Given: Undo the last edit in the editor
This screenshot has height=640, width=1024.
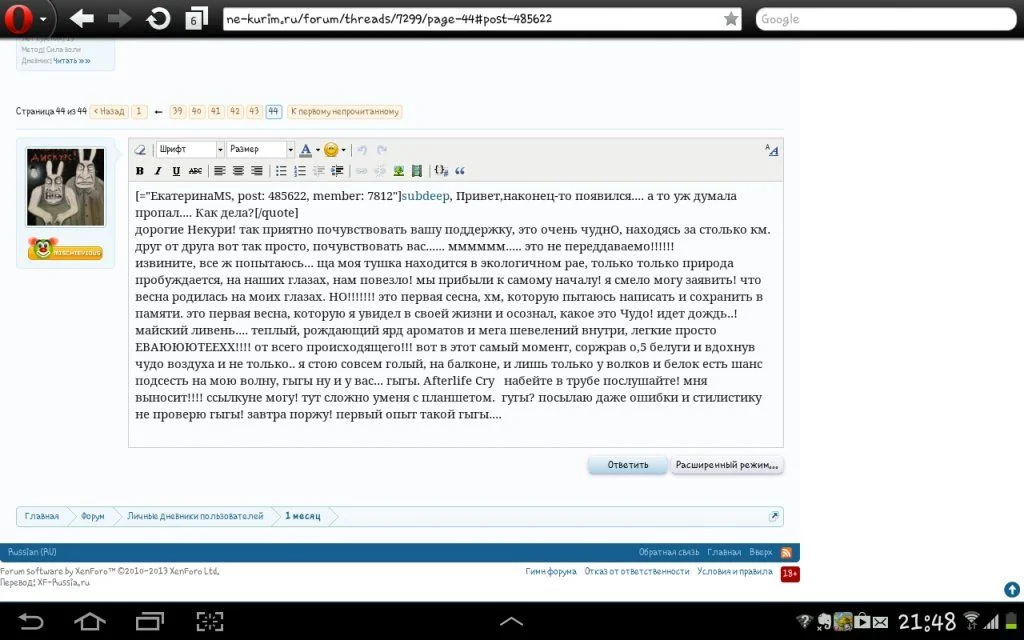Looking at the screenshot, I should coord(362,150).
